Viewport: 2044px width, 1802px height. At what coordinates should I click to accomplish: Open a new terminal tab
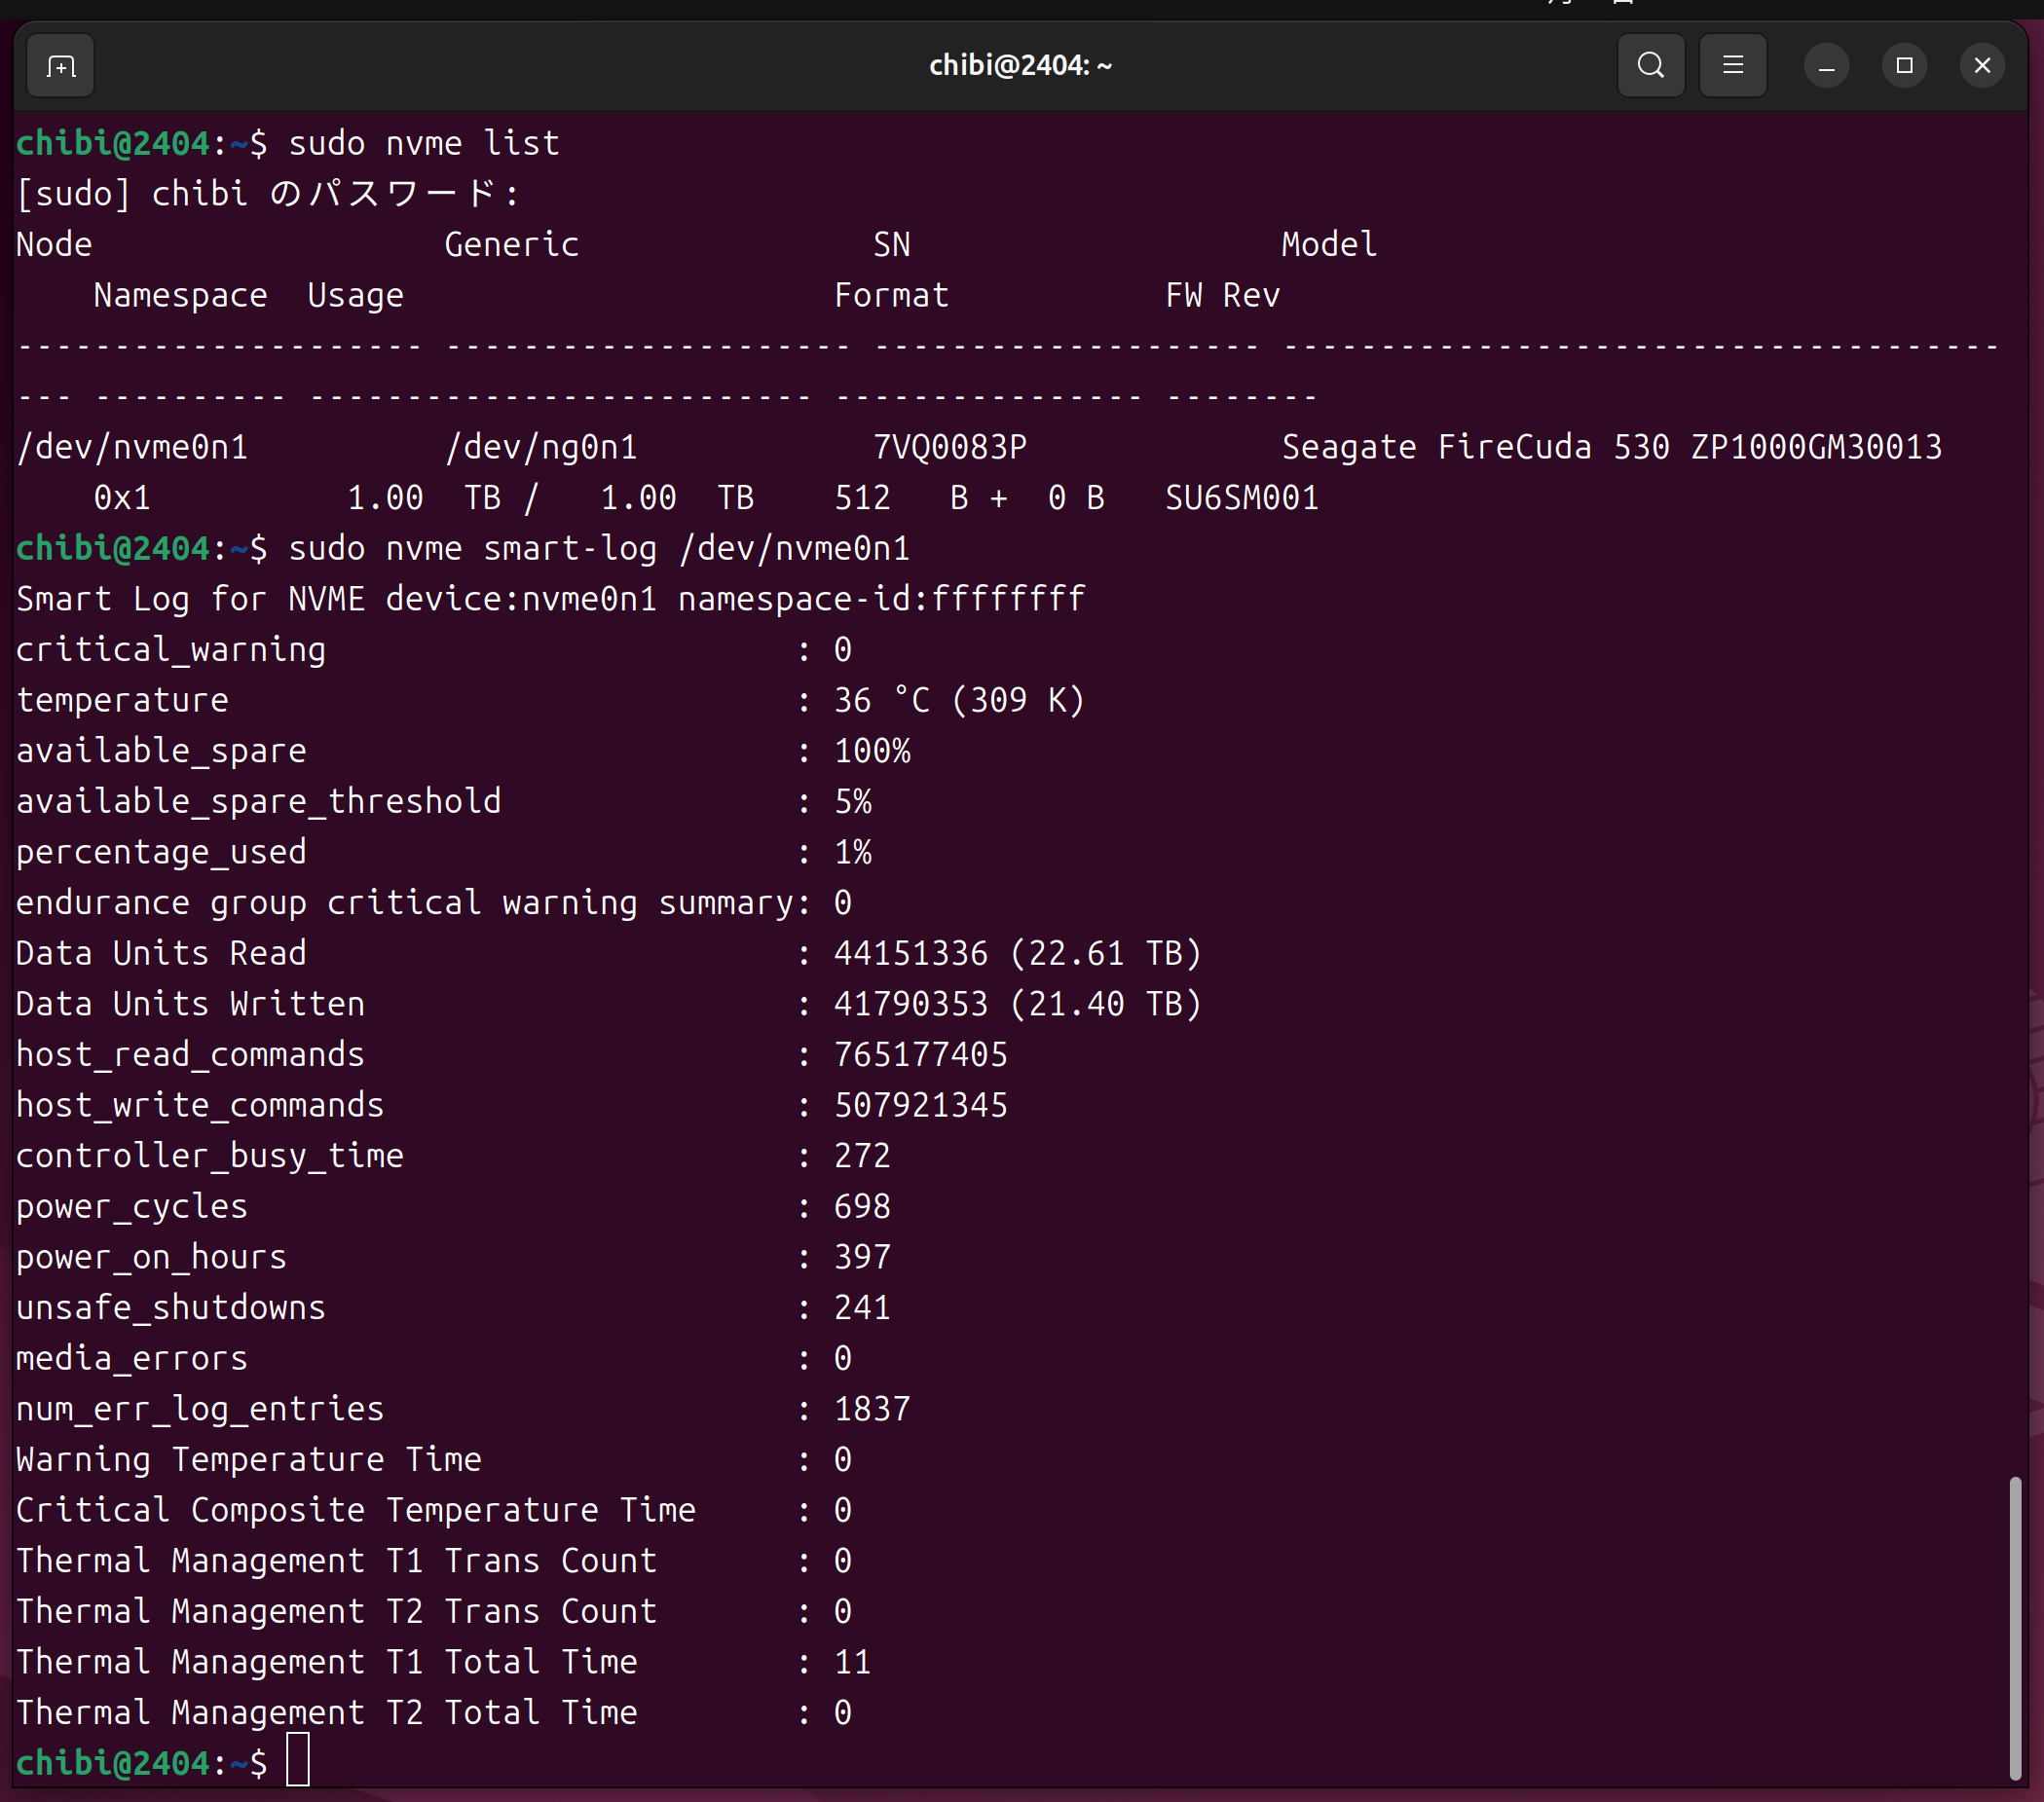(x=60, y=66)
